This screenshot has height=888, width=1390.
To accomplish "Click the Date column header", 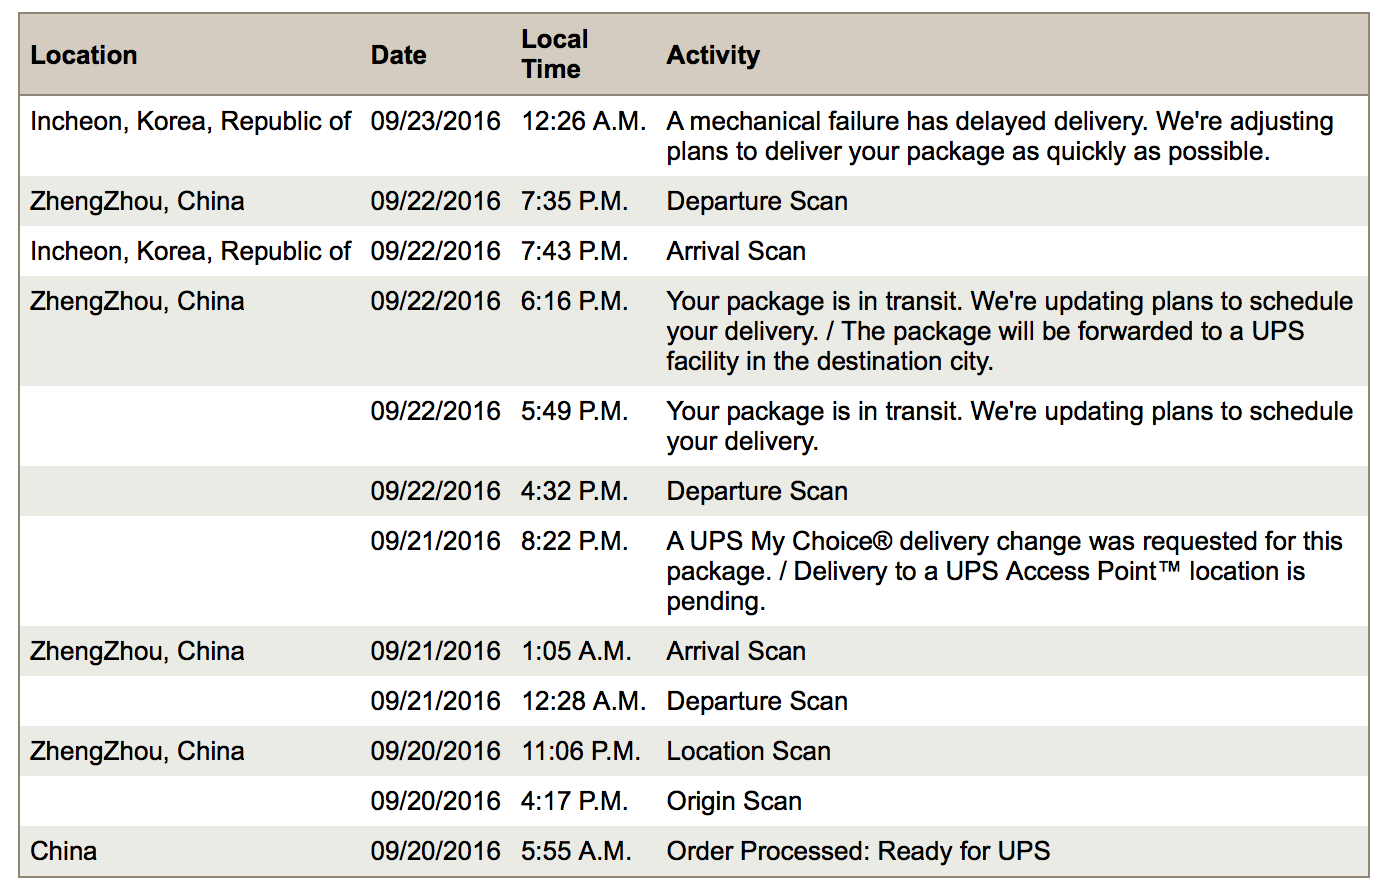I will (x=399, y=55).
